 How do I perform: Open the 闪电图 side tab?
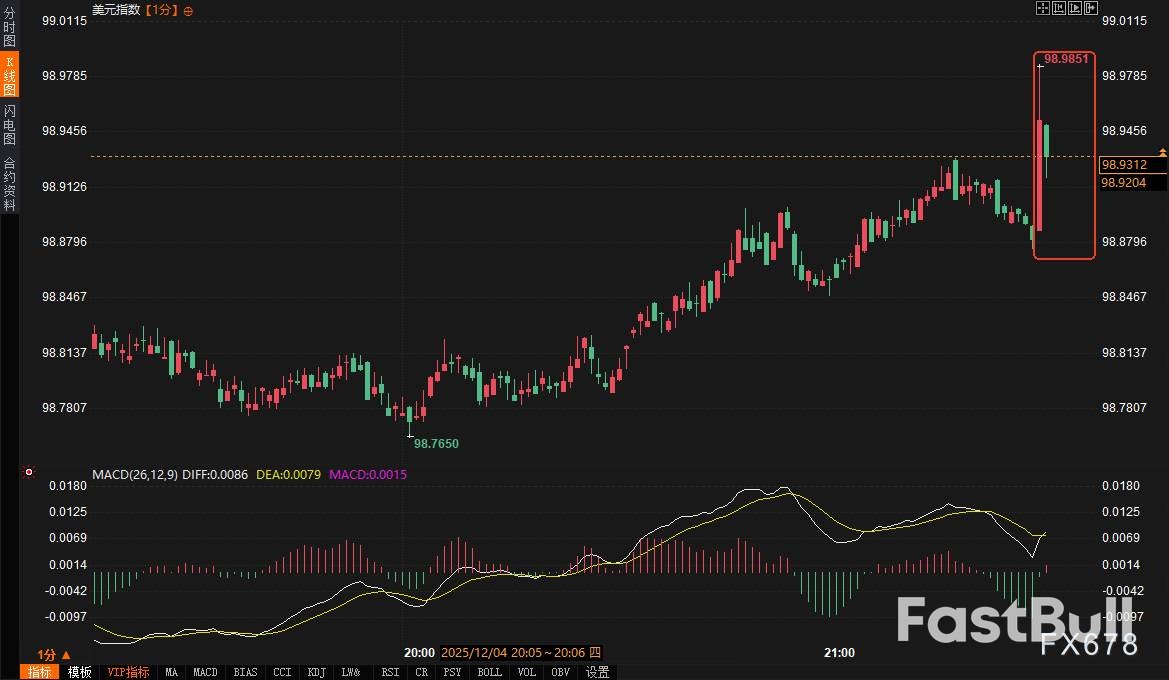pos(9,124)
